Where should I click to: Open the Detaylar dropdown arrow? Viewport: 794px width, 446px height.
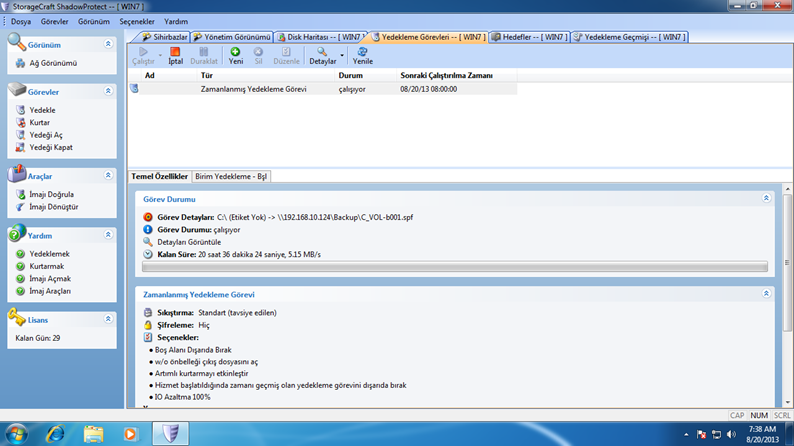coord(342,56)
